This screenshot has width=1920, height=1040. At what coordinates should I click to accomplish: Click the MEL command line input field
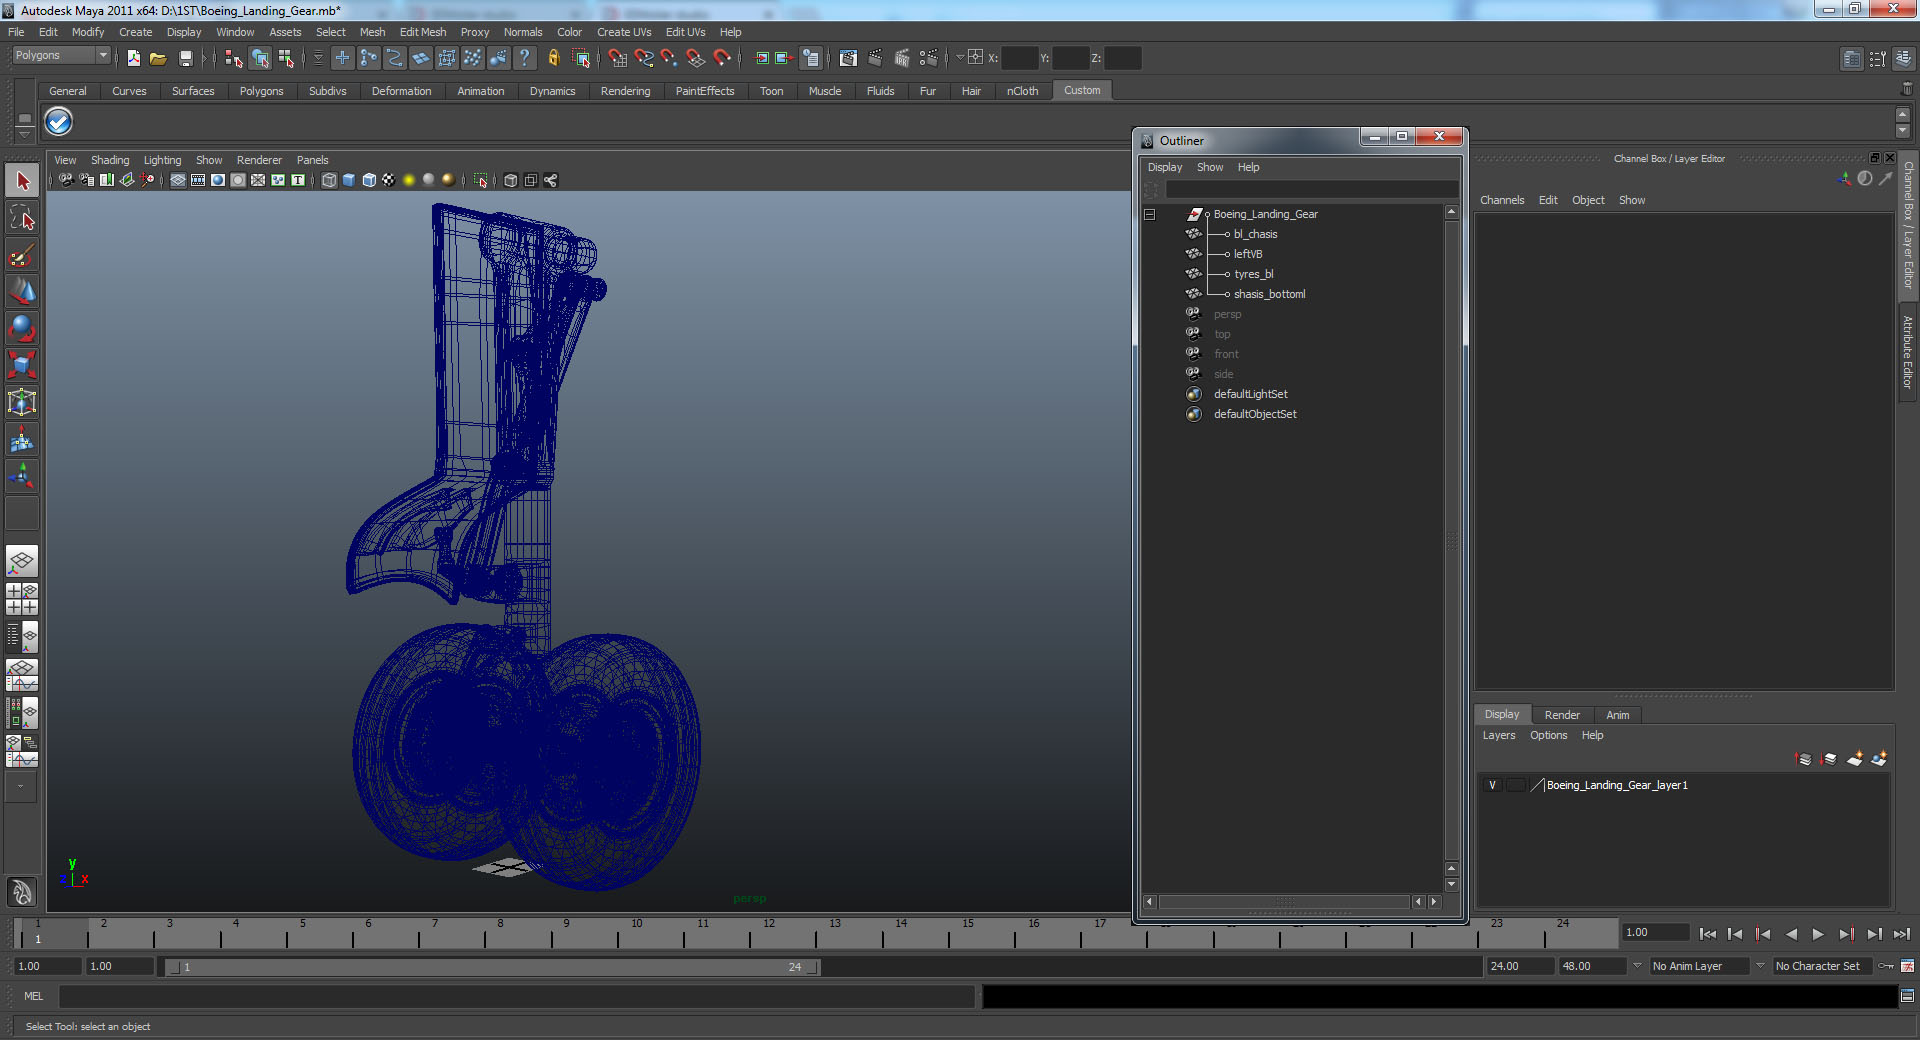point(516,996)
